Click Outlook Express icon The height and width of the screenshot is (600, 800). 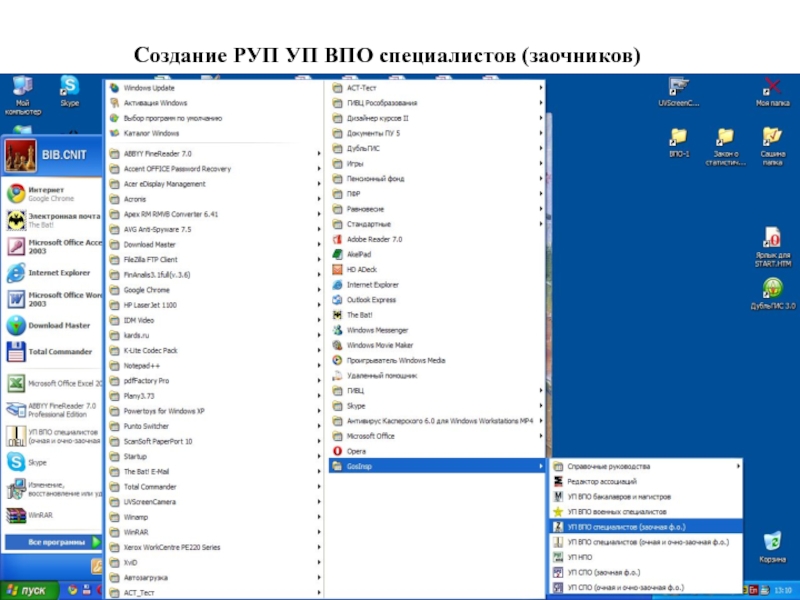click(337, 299)
